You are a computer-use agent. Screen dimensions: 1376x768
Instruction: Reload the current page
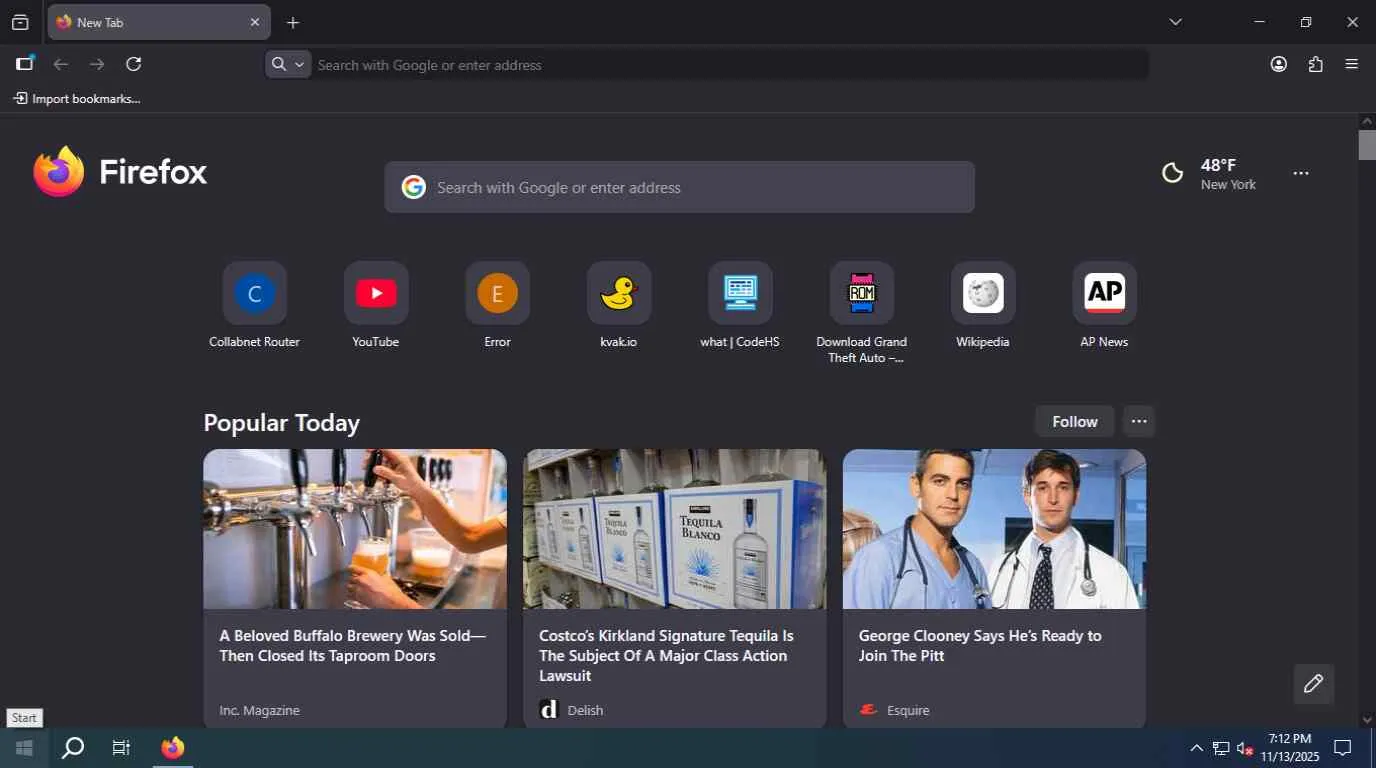(x=134, y=64)
